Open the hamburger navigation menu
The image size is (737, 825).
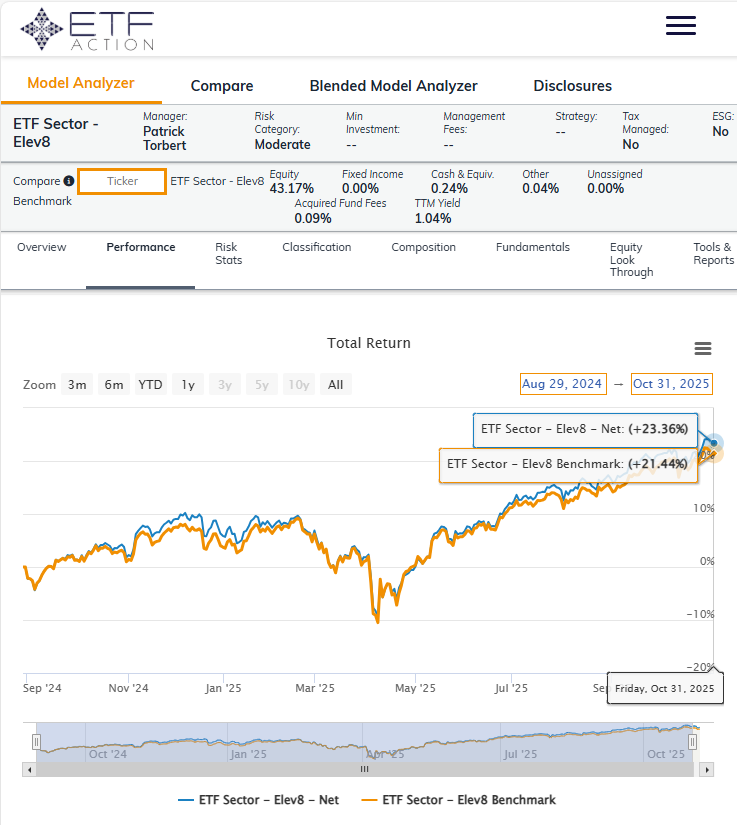pos(680,26)
